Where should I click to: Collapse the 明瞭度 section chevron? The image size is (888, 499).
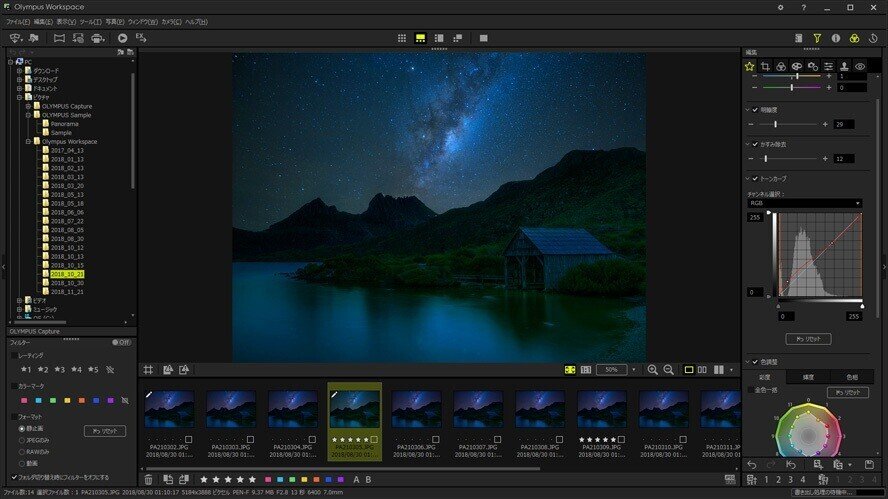pyautogui.click(x=747, y=110)
